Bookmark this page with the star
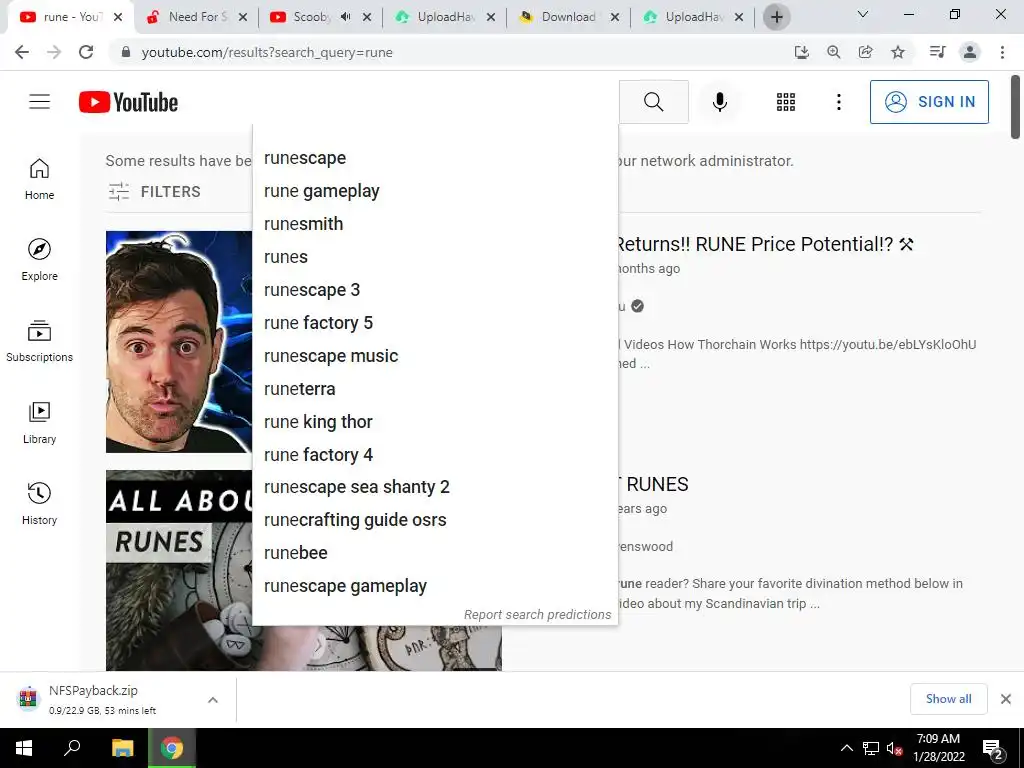1024x768 pixels. (x=898, y=52)
